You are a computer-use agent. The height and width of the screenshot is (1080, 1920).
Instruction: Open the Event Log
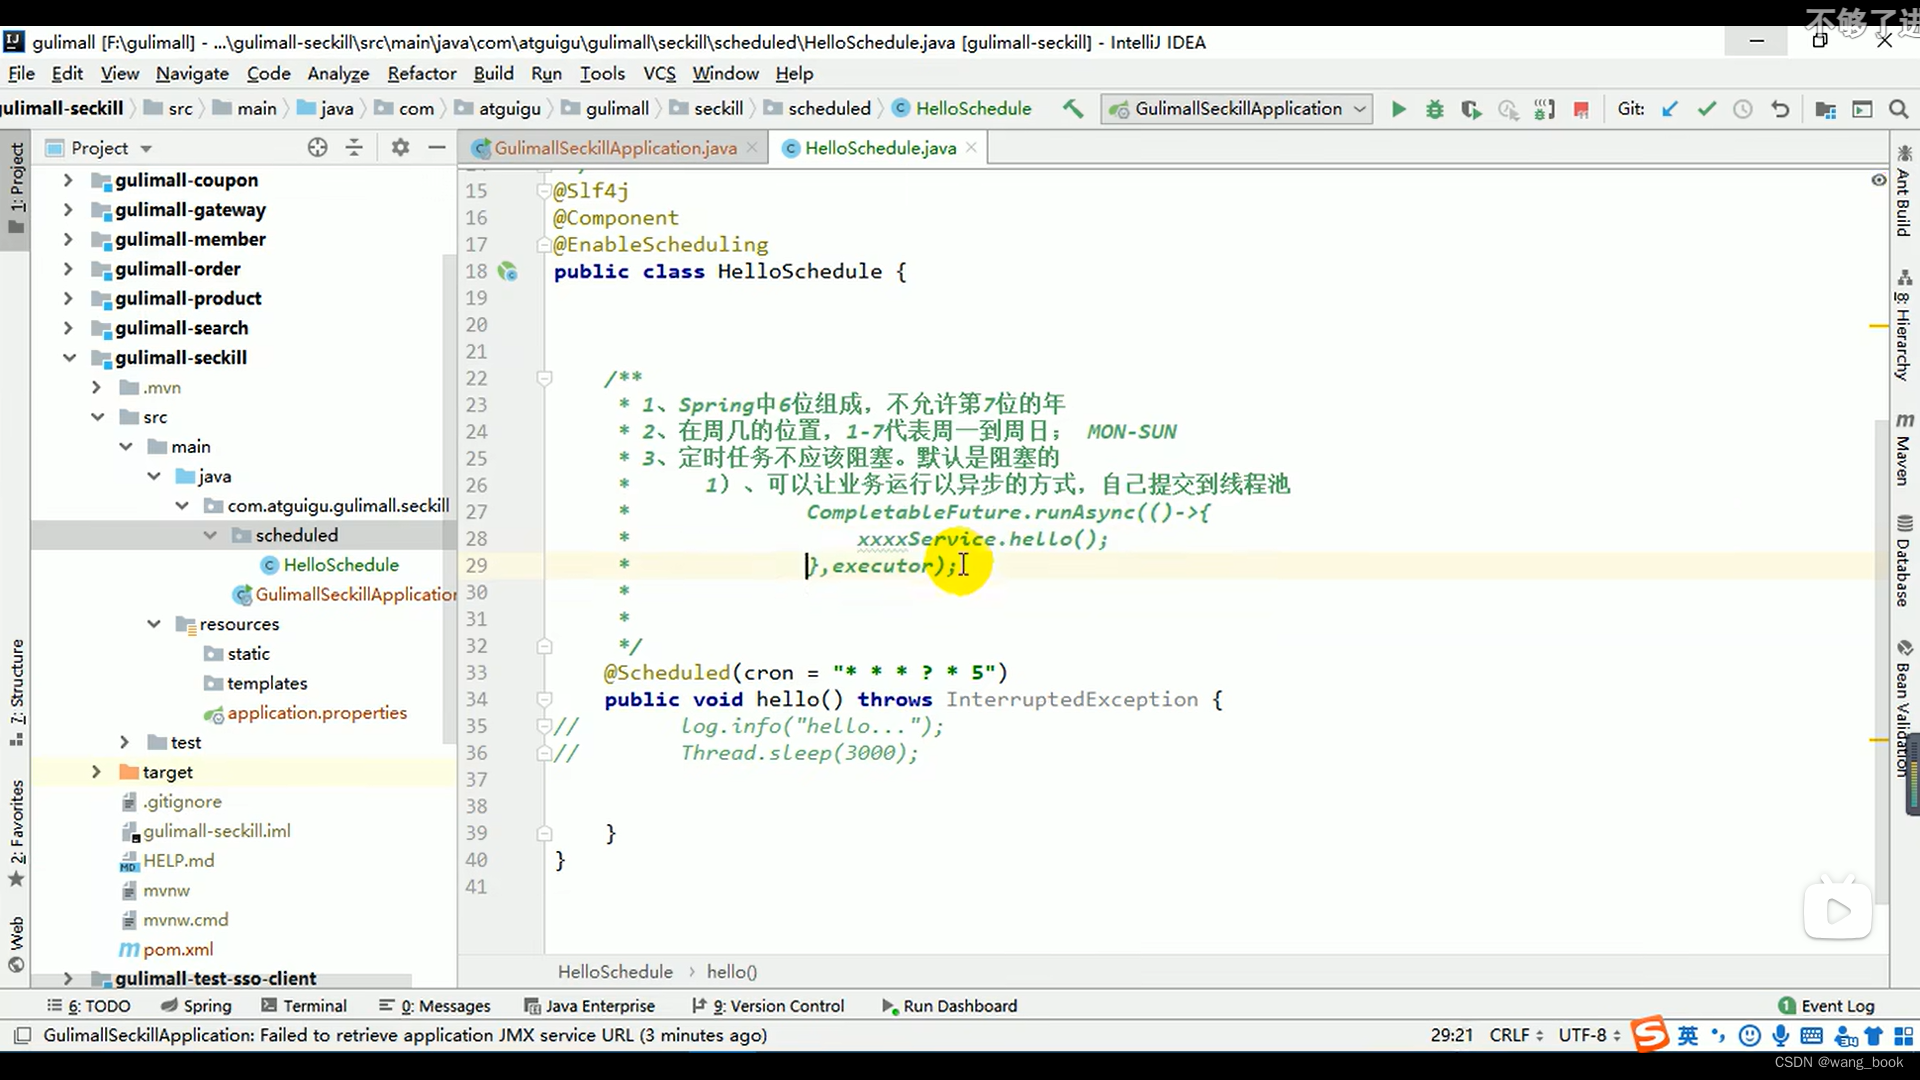1826,1006
